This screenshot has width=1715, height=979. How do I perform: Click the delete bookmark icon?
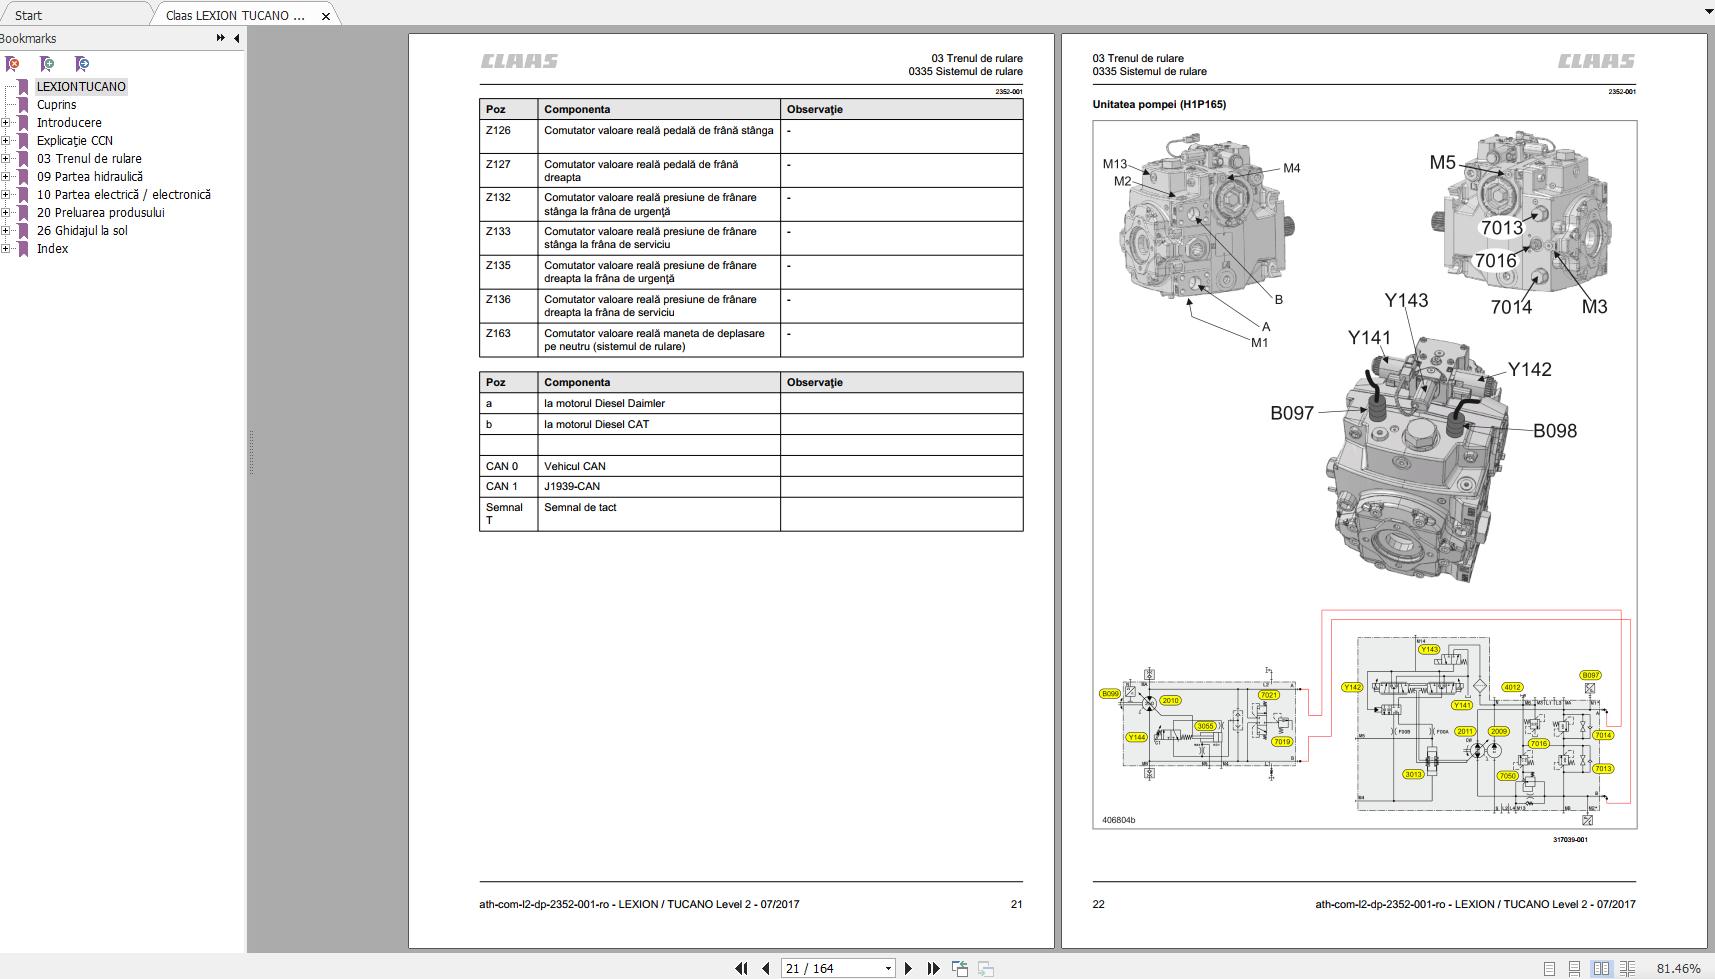[x=12, y=64]
